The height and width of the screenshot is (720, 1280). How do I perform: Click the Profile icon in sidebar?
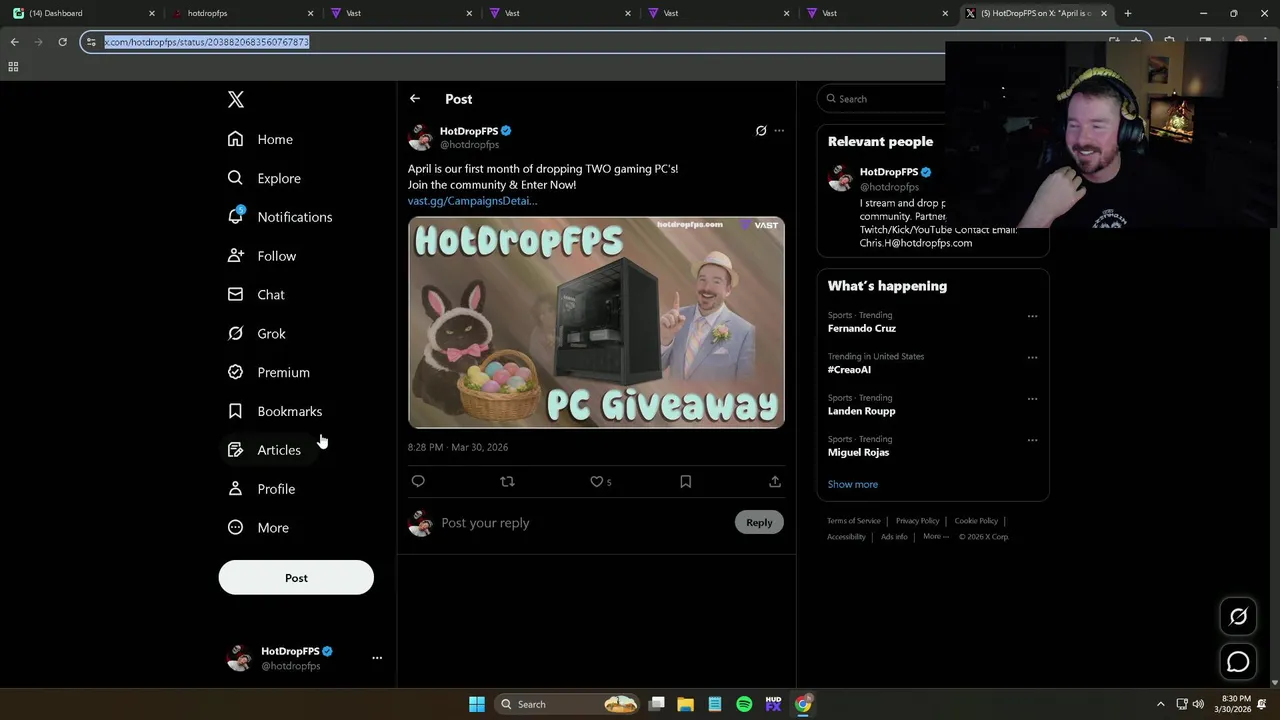(235, 489)
